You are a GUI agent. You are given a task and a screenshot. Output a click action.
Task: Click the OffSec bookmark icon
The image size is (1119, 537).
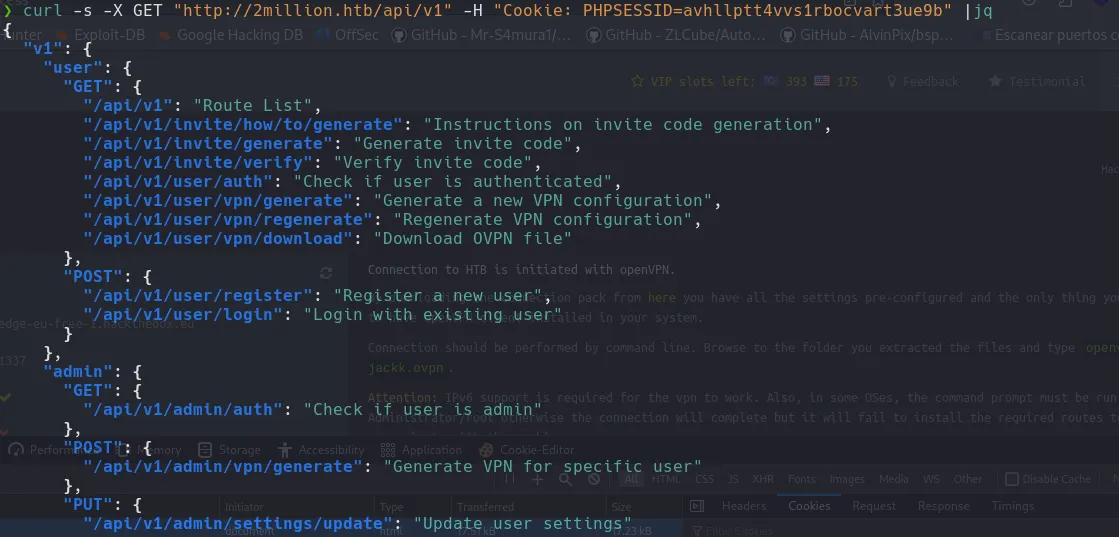323,34
